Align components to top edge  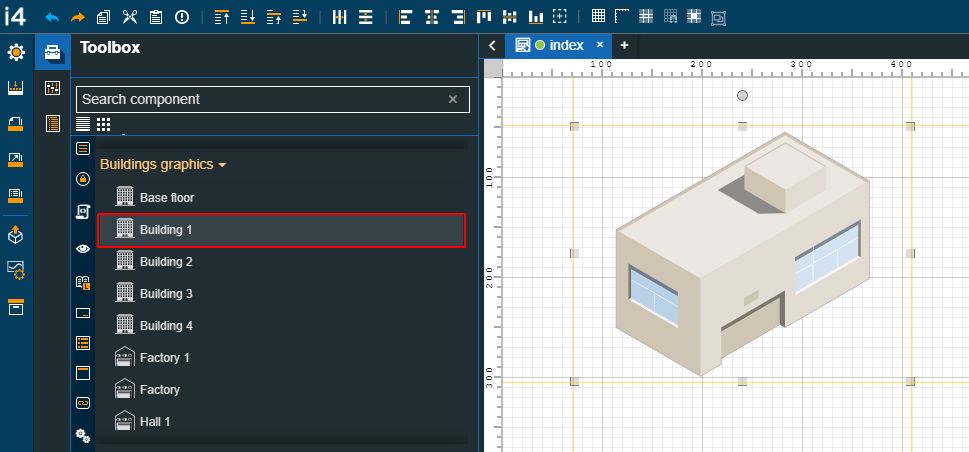484,17
